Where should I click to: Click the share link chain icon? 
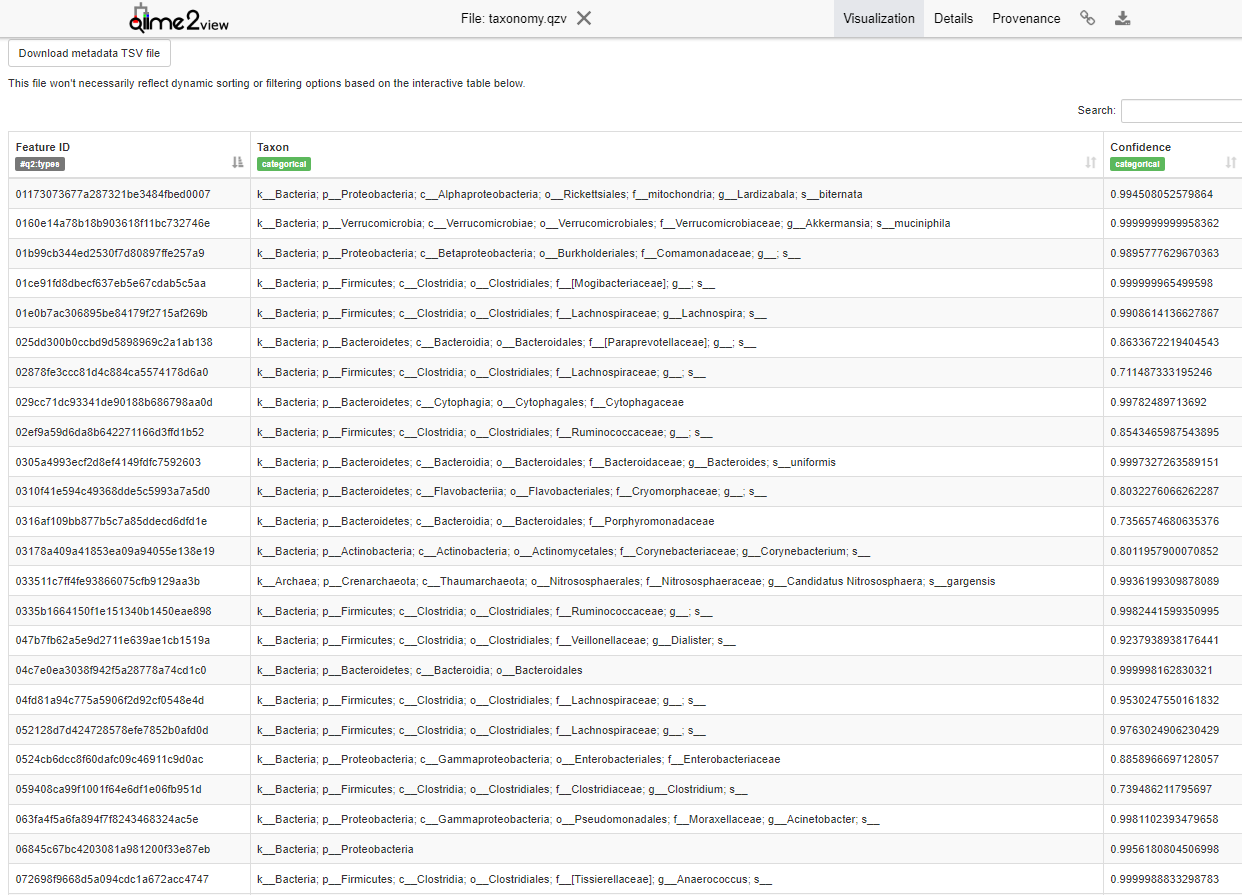[1087, 18]
